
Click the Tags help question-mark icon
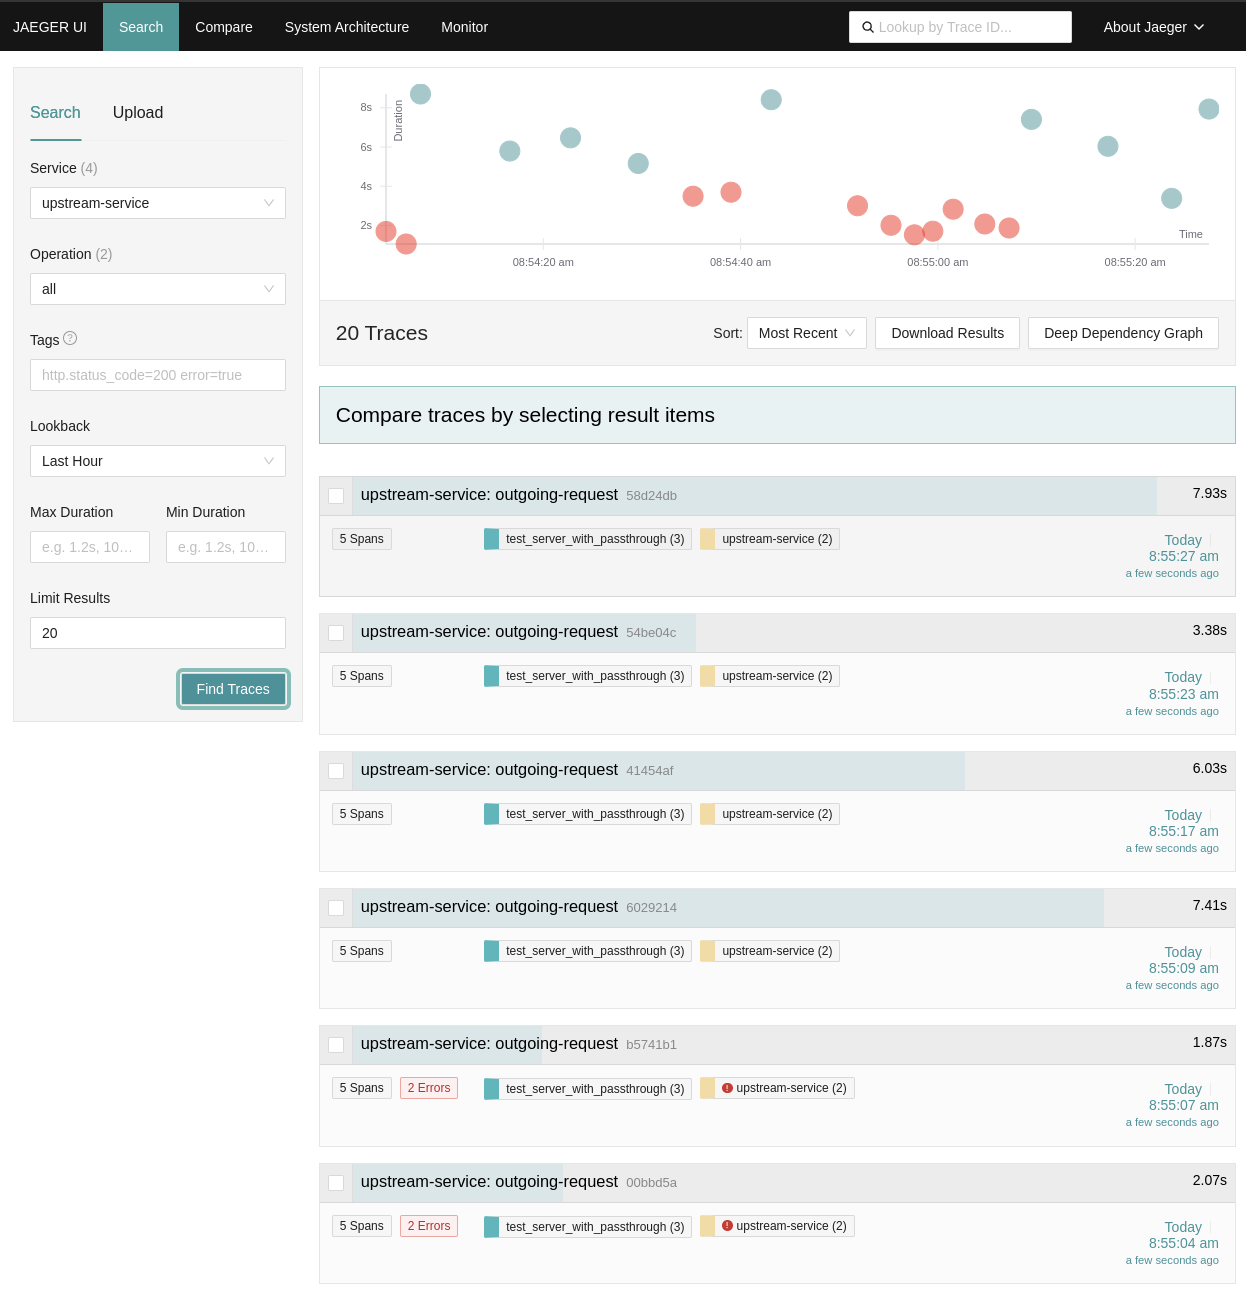[70, 338]
